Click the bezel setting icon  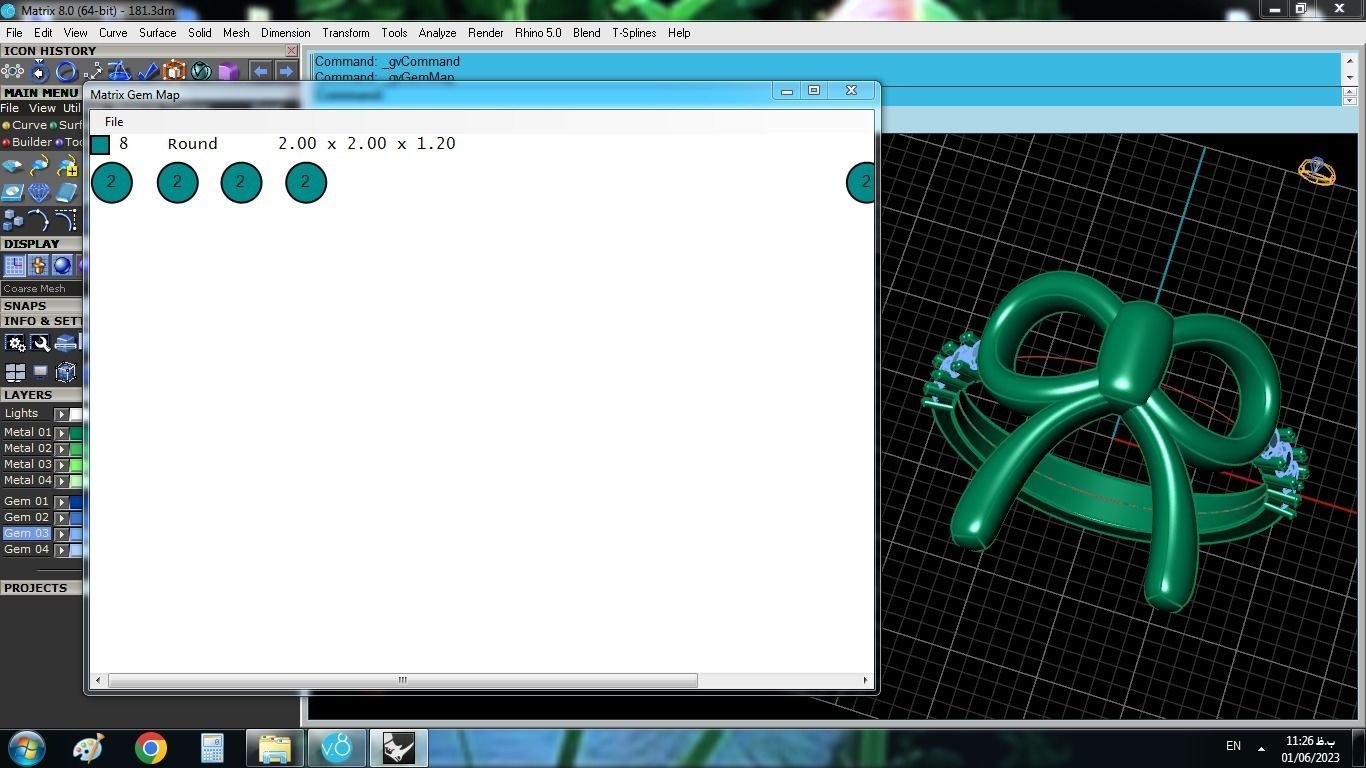click(13, 192)
